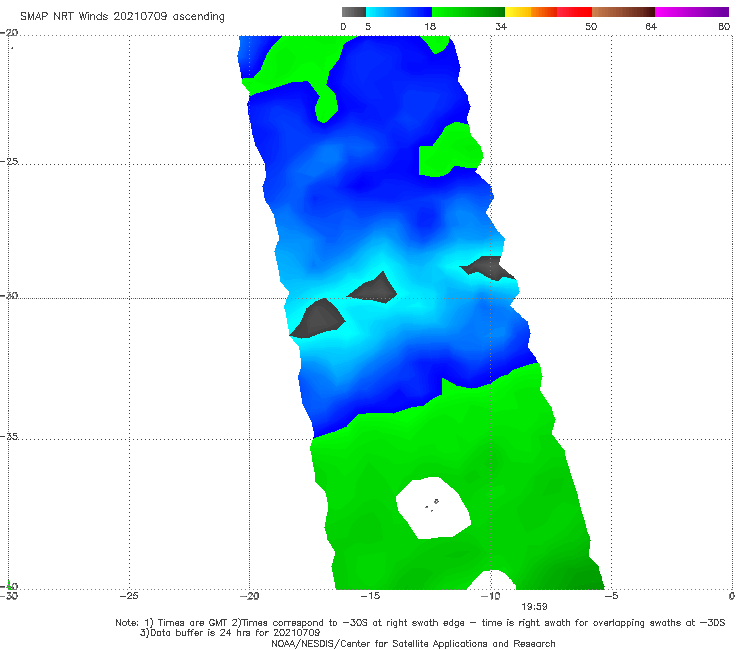Select the gray 0–5 segment of the color bar
The image size is (740, 650).
(x=354, y=12)
